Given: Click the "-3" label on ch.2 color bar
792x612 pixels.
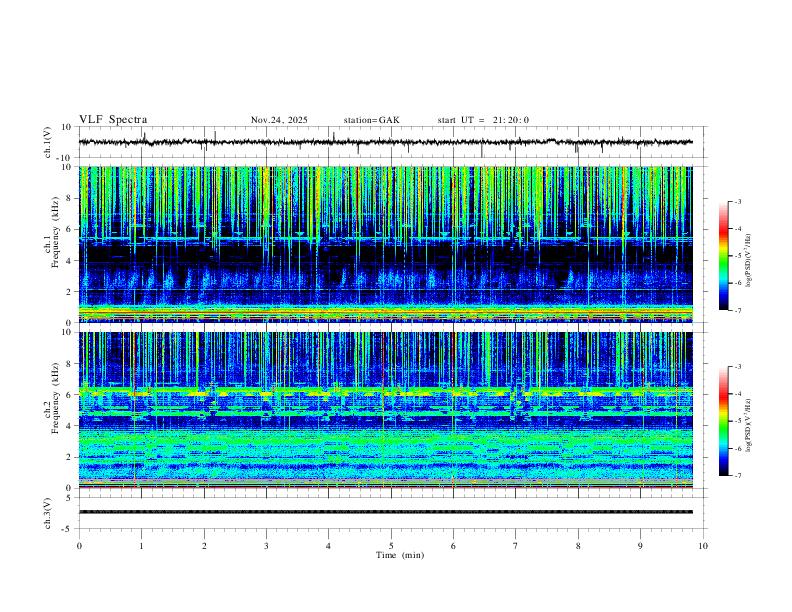Looking at the screenshot, I should pyautogui.click(x=738, y=367).
